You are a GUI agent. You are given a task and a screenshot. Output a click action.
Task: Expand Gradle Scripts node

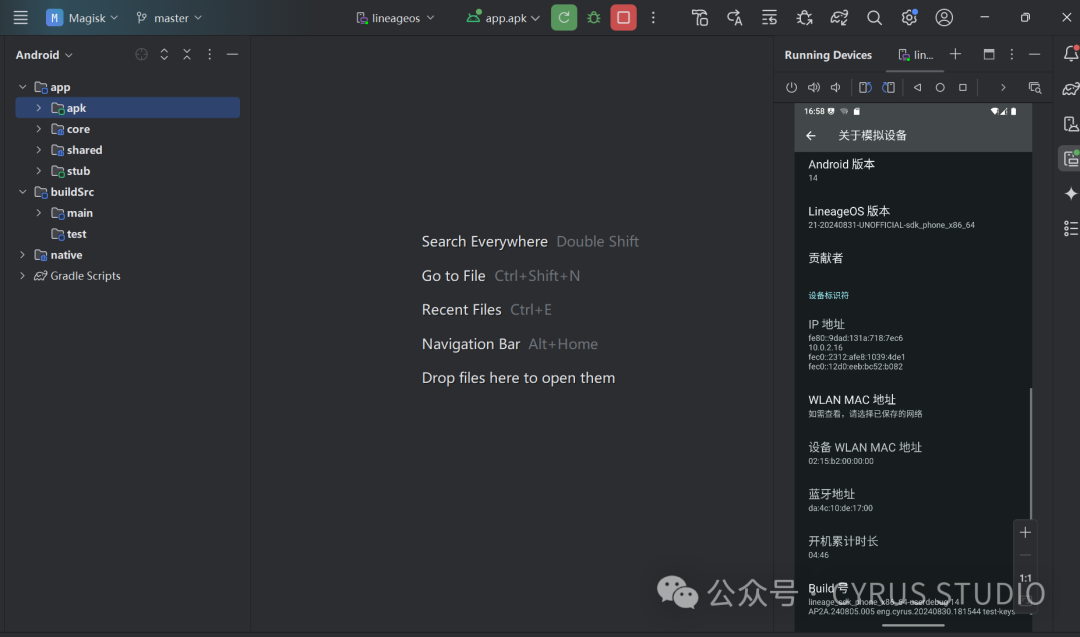pos(23,276)
